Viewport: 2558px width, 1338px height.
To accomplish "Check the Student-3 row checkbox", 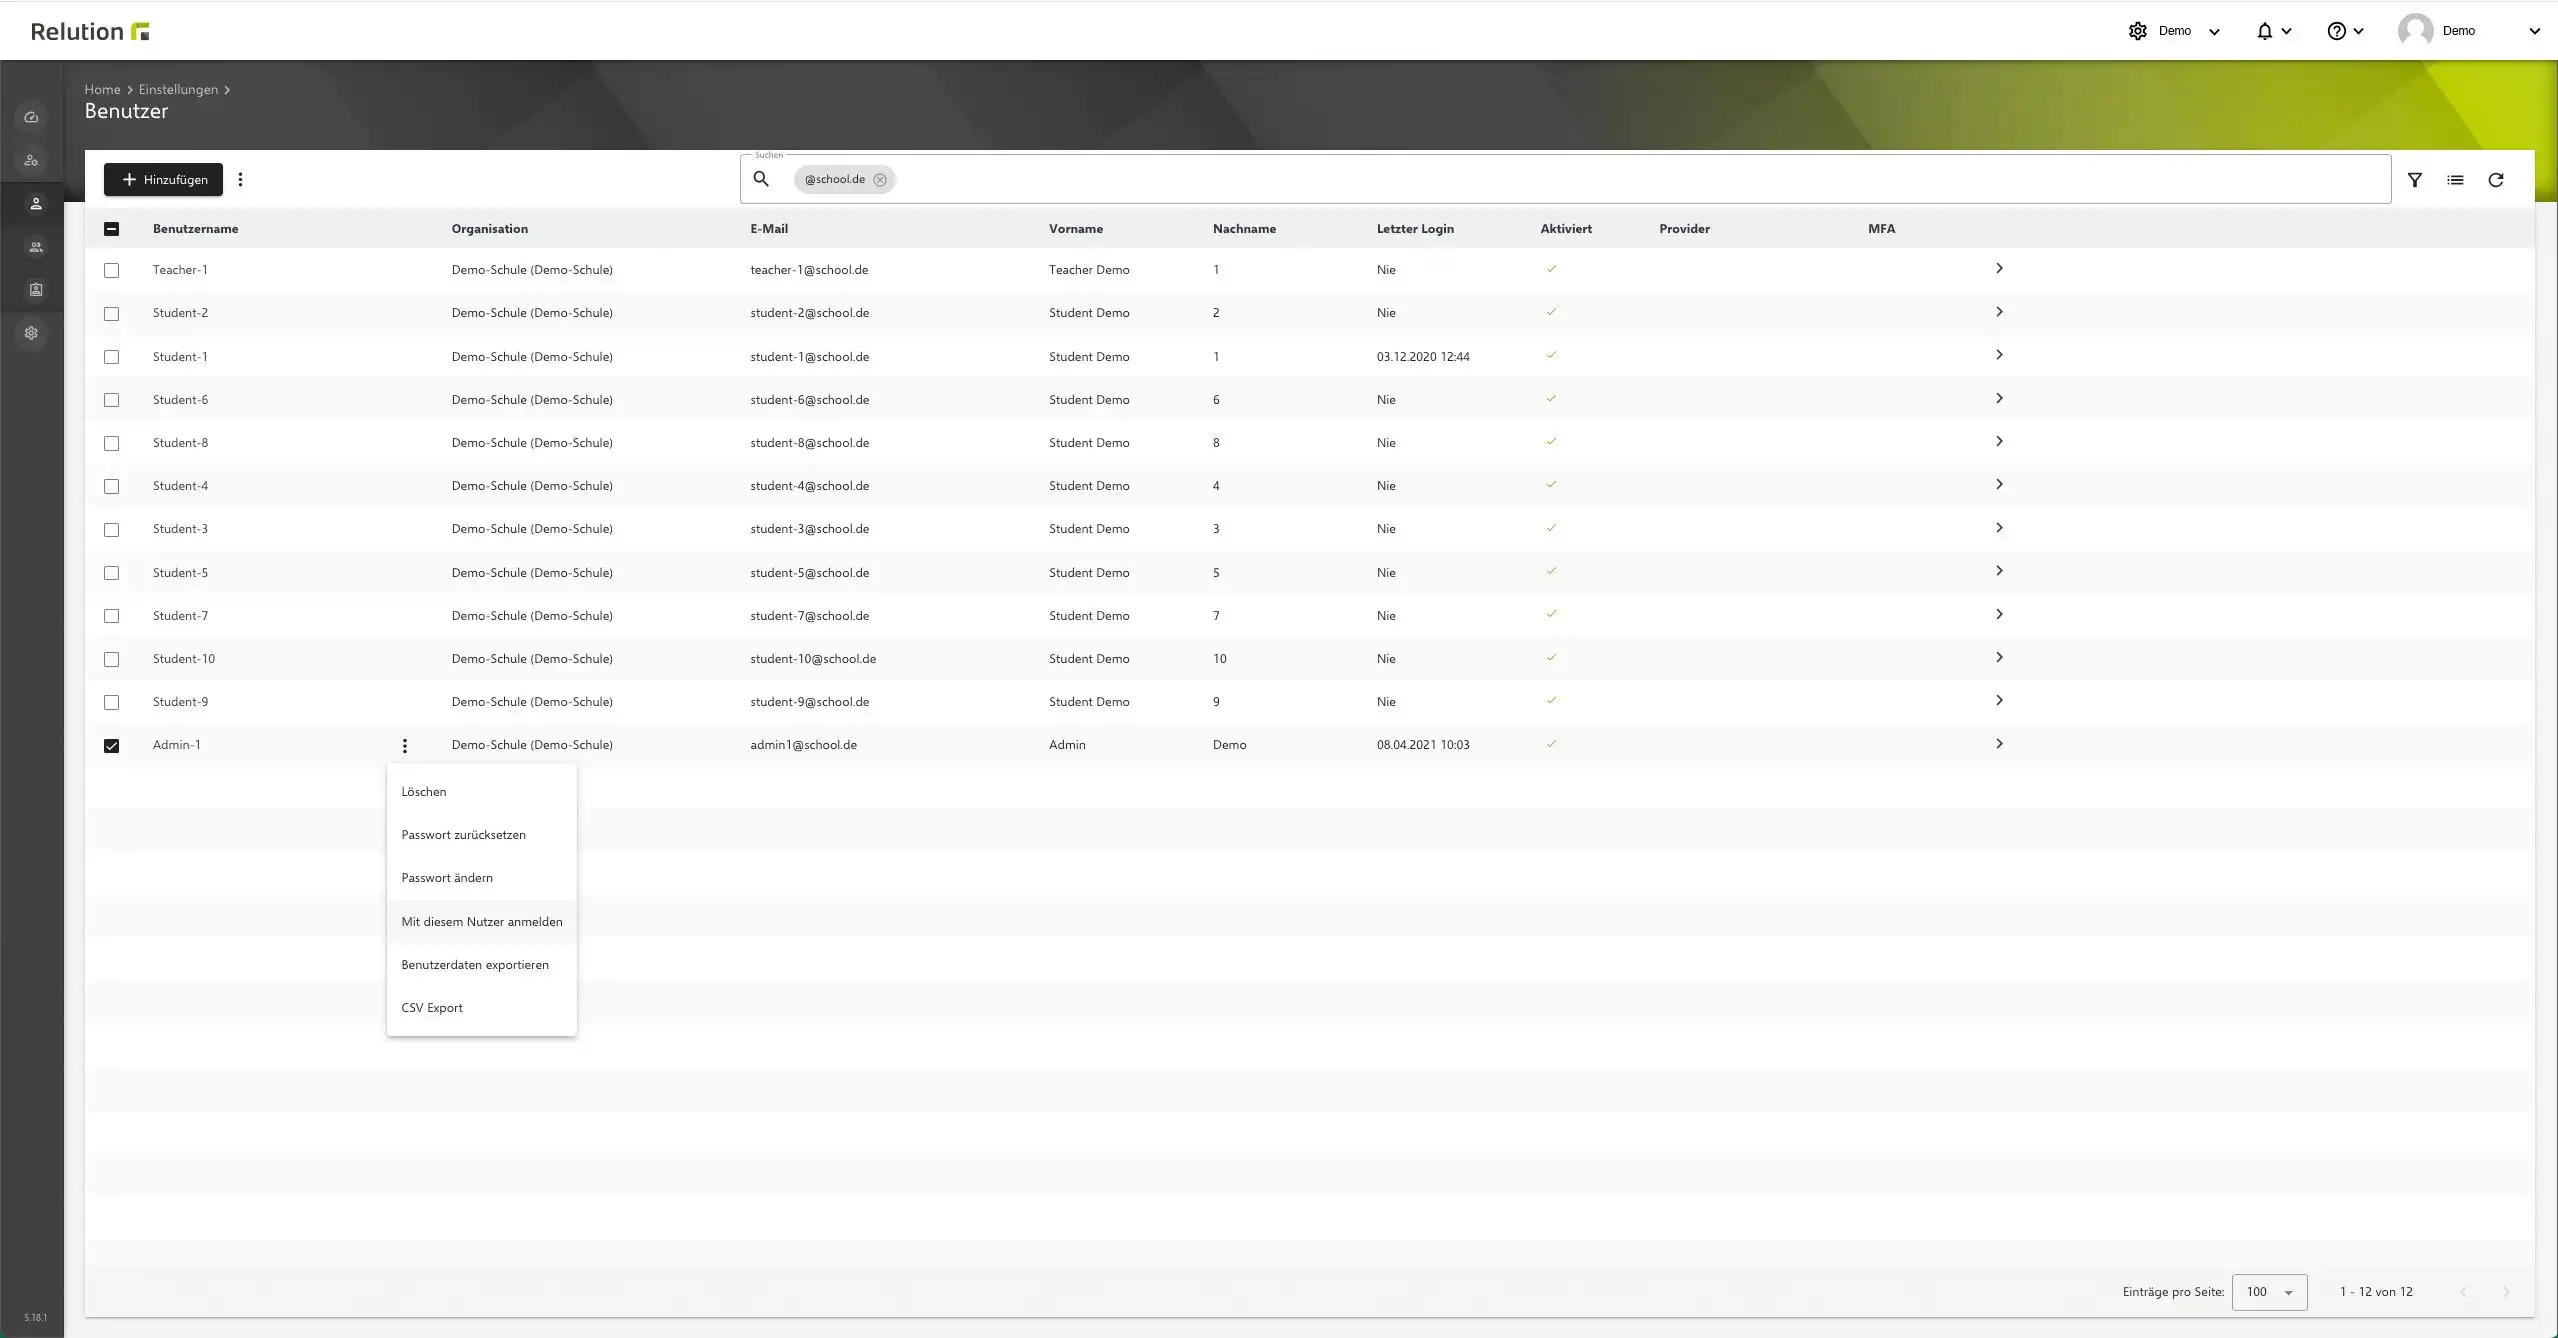I will [x=111, y=529].
